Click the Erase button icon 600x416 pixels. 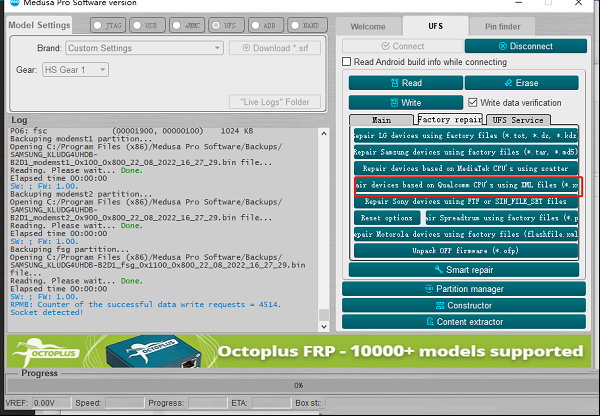point(508,83)
